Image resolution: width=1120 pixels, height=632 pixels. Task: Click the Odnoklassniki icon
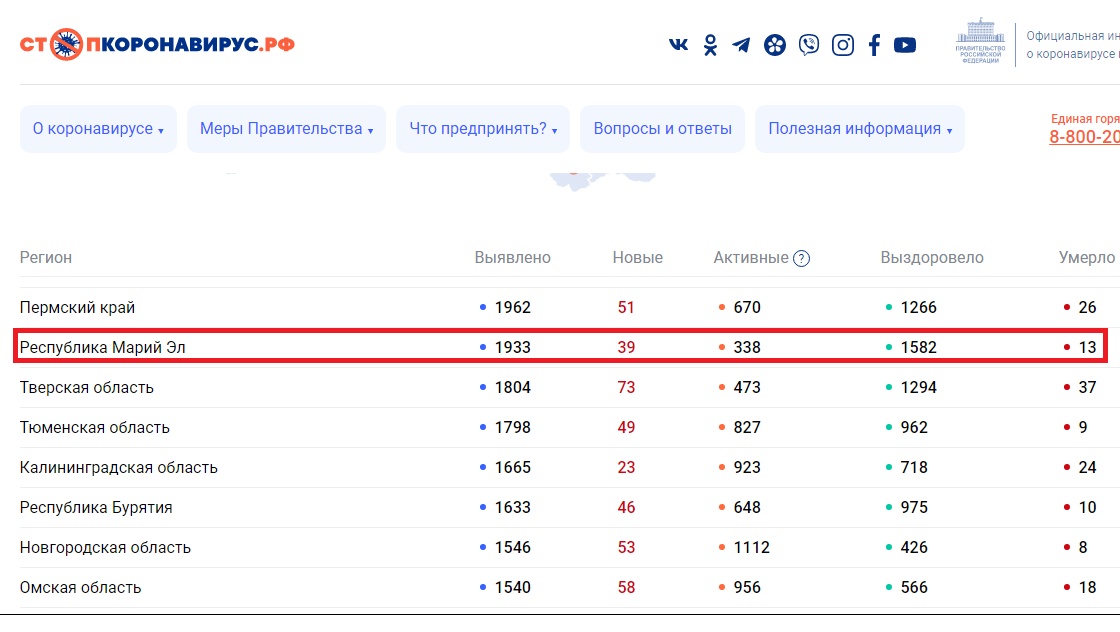(x=710, y=45)
